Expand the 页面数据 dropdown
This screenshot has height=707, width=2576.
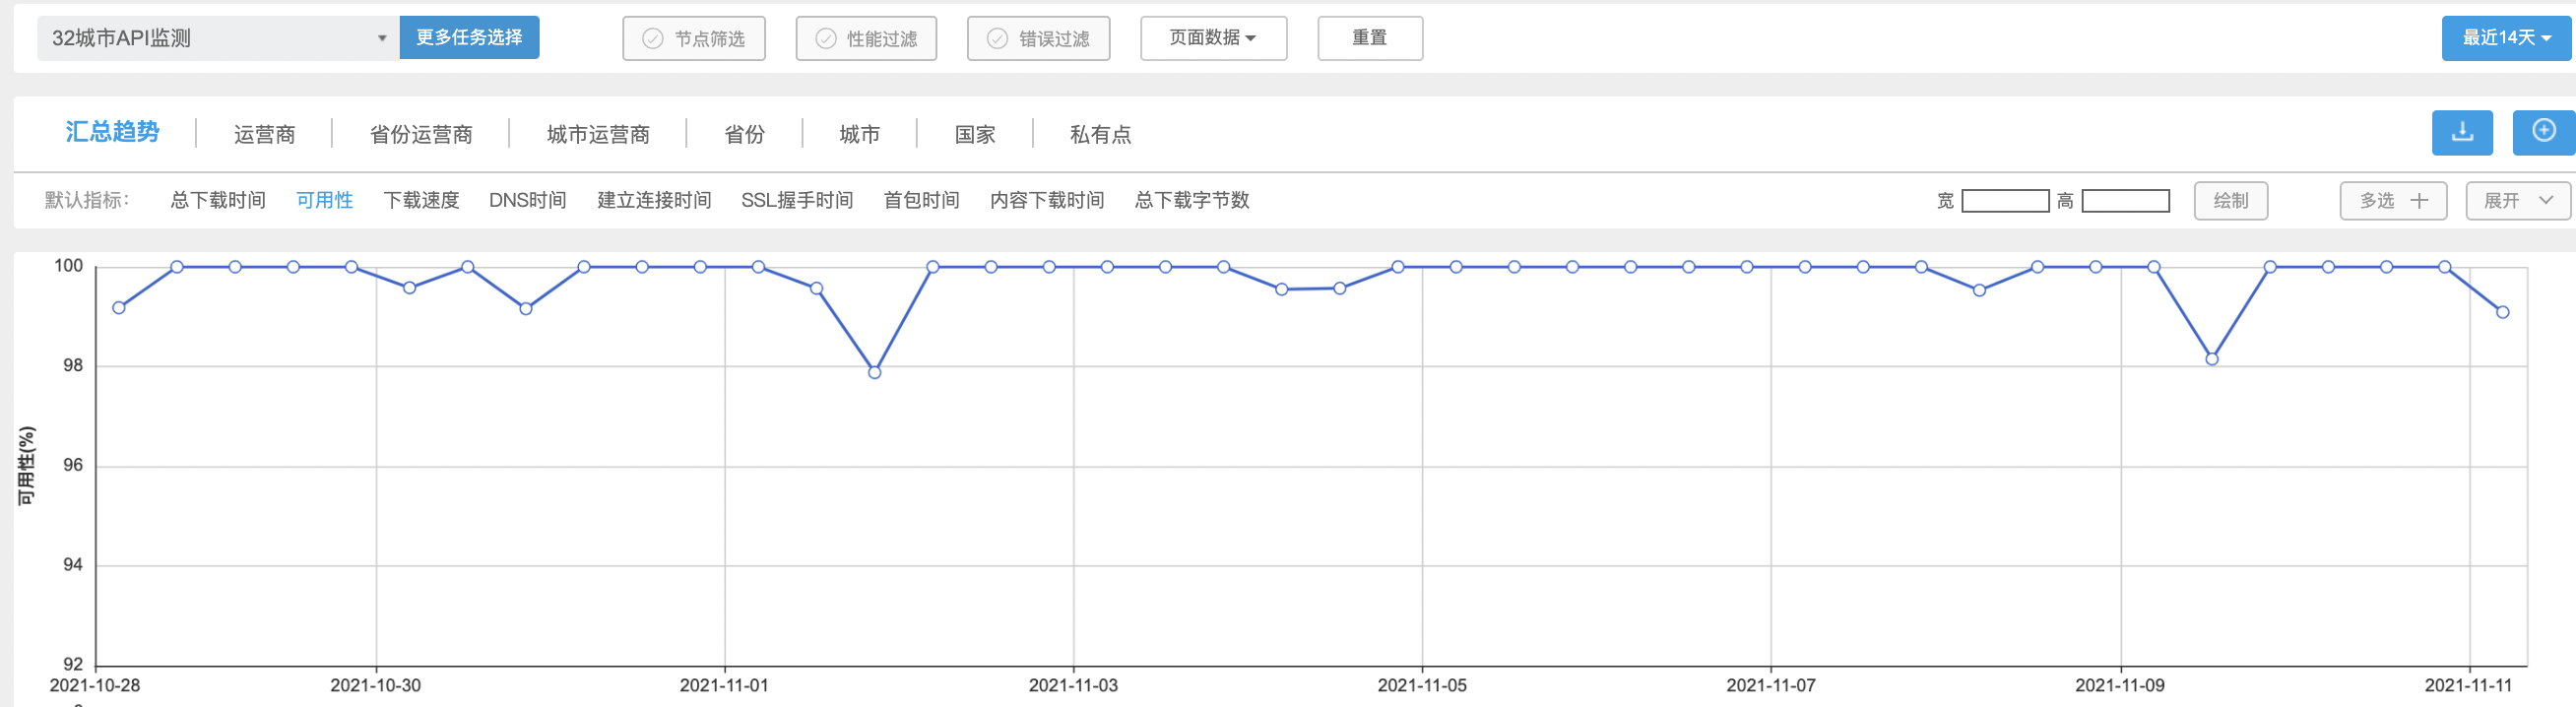[x=1213, y=38]
